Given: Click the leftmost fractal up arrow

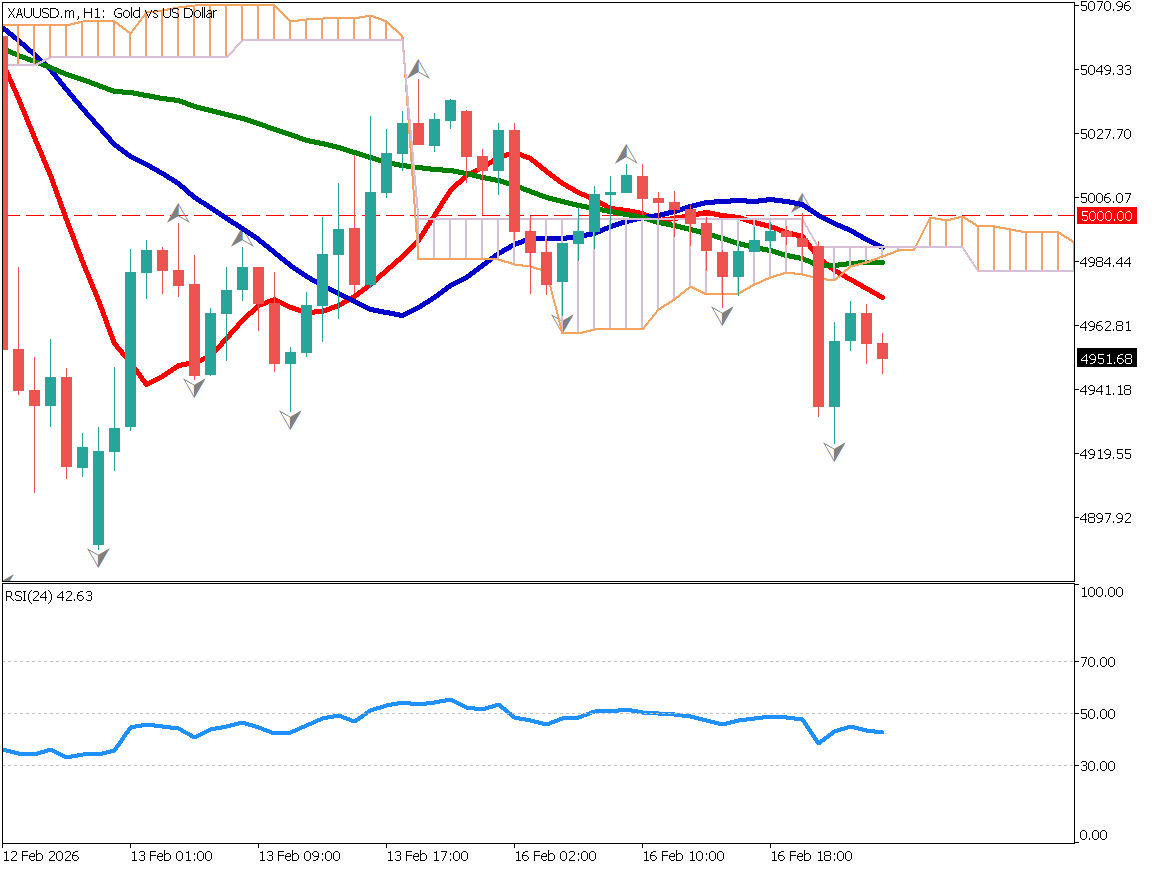Looking at the screenshot, I should 179,213.
